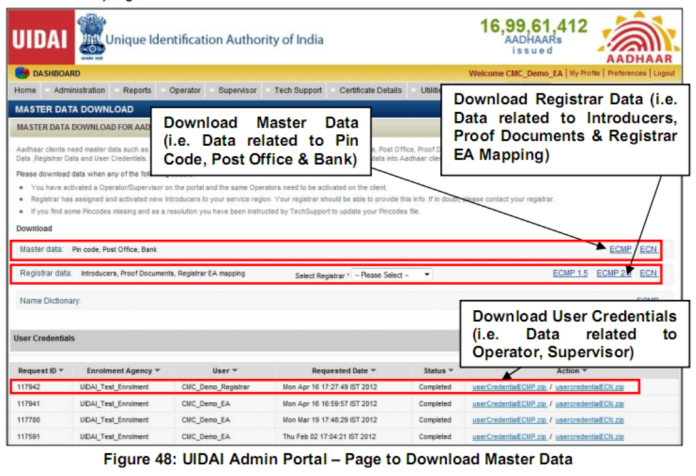This screenshot has height=476, width=696.
Task: Click the User Credentials section header
Action: [x=44, y=338]
